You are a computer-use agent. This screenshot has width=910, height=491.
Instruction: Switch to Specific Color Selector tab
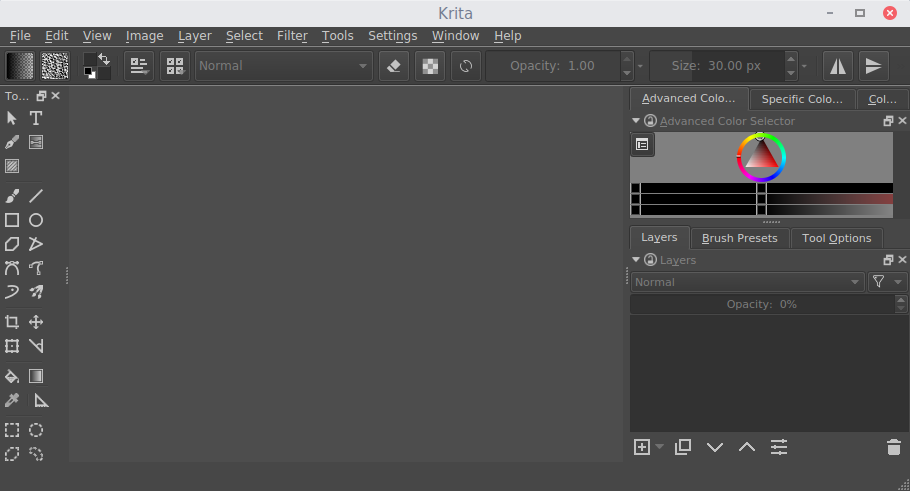[802, 99]
